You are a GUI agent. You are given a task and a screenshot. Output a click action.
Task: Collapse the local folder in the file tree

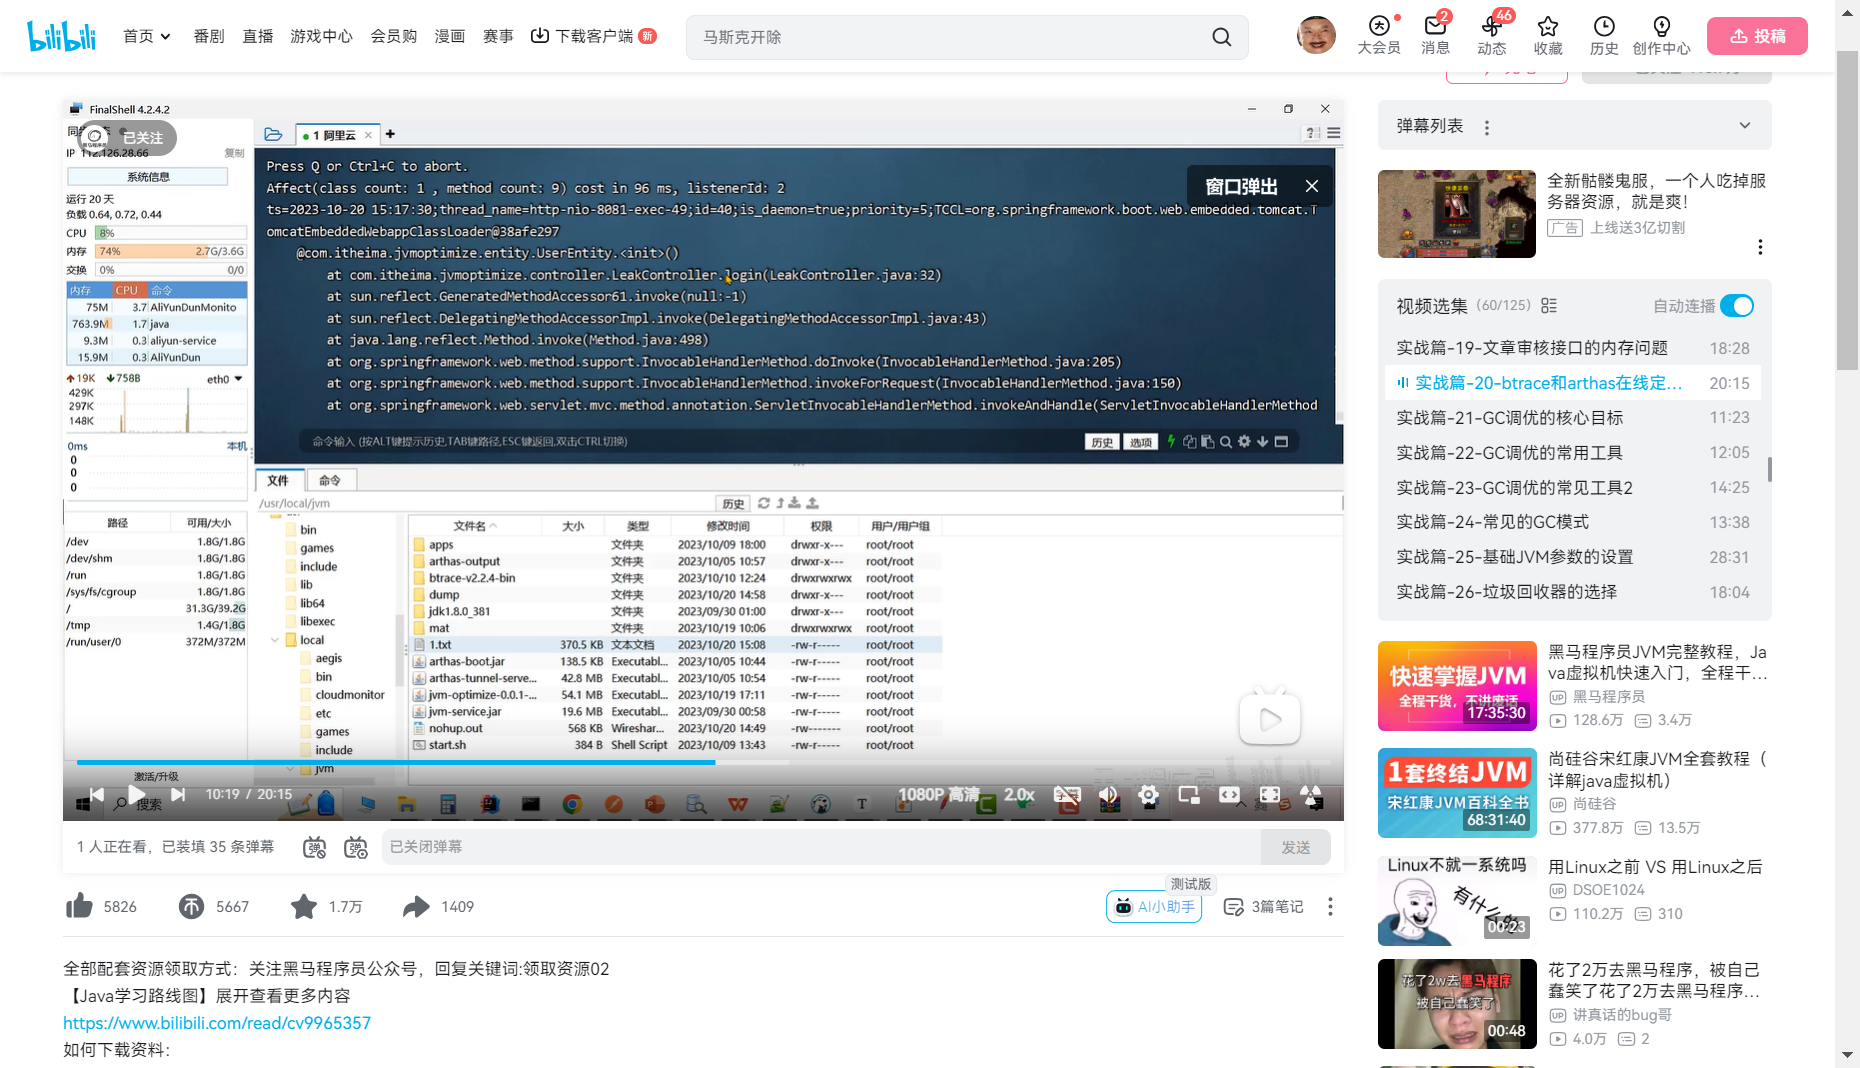click(275, 639)
